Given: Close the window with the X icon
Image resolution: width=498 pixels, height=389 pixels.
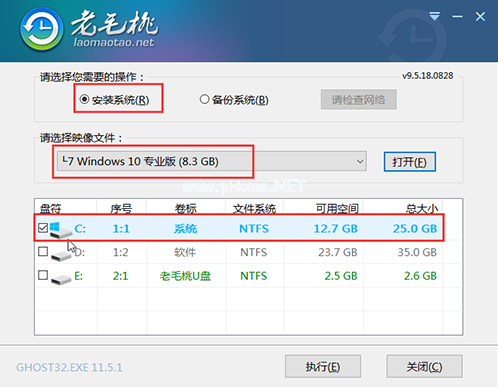Looking at the screenshot, I should (x=480, y=16).
